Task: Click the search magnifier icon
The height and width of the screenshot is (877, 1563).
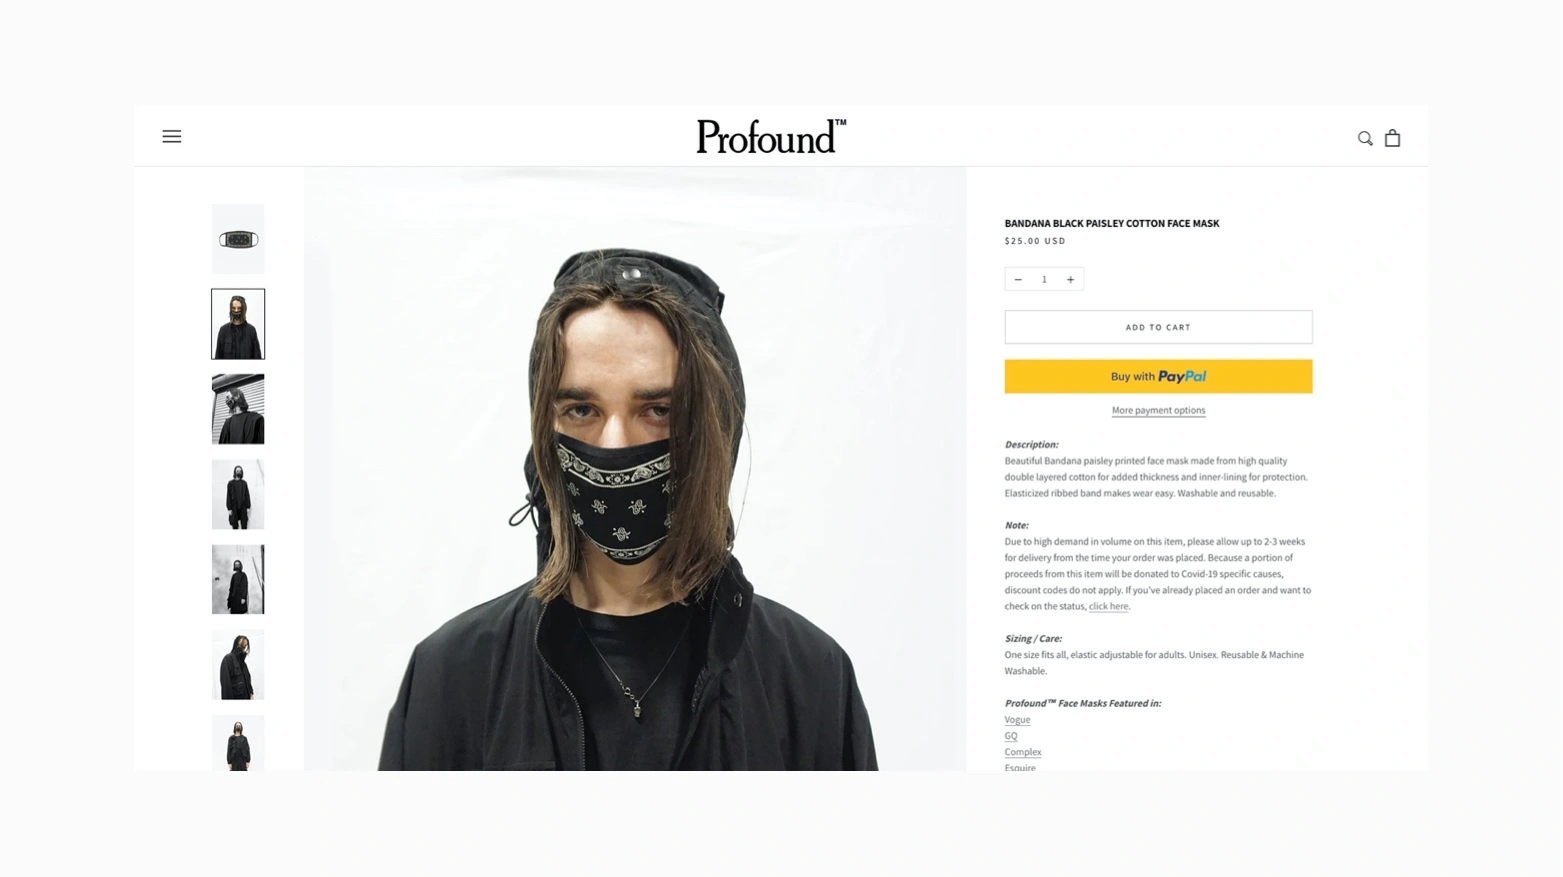Action: click(x=1365, y=138)
